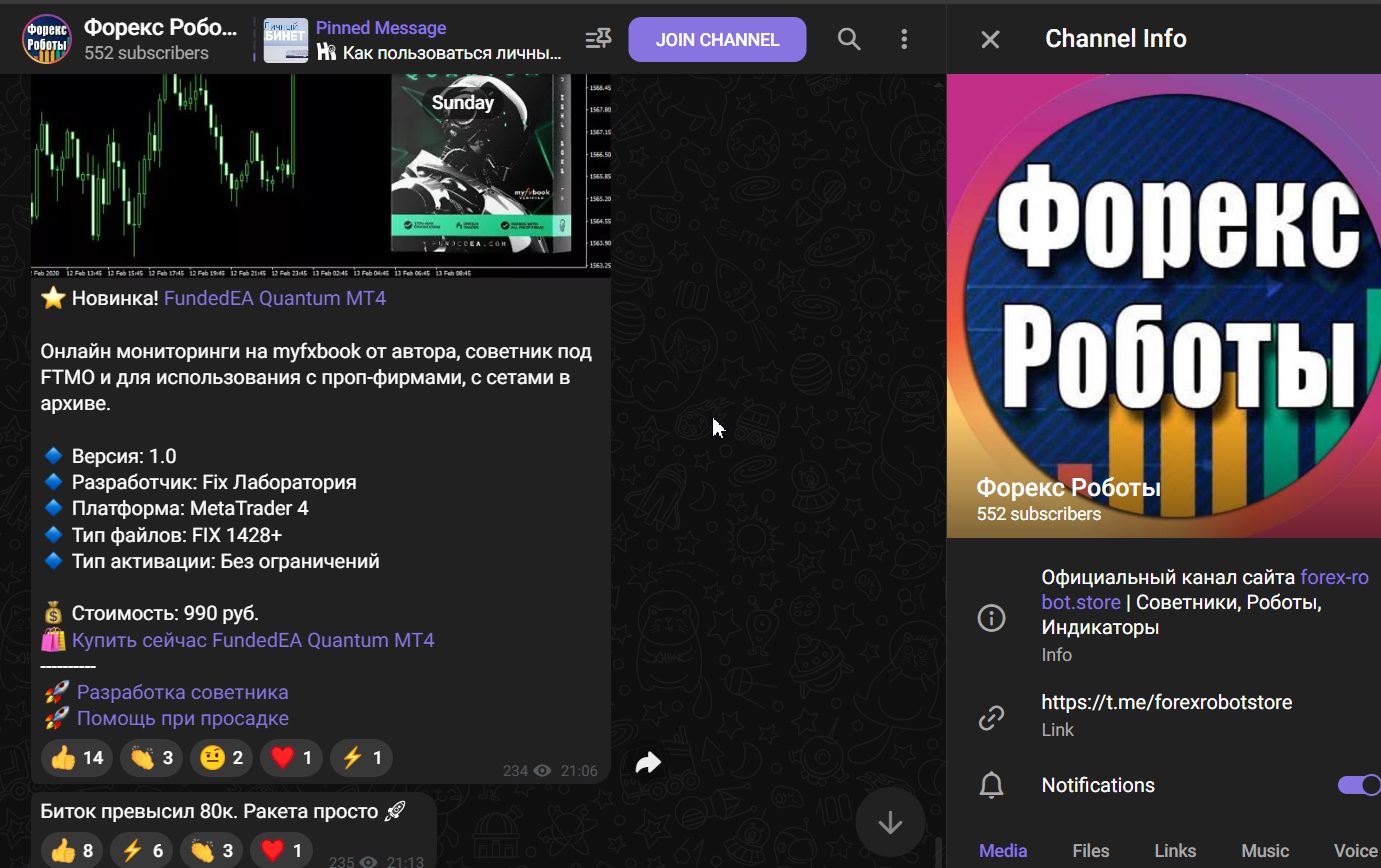Click the thumbs-up reaction with 8
The height and width of the screenshot is (868, 1381).
[x=72, y=850]
